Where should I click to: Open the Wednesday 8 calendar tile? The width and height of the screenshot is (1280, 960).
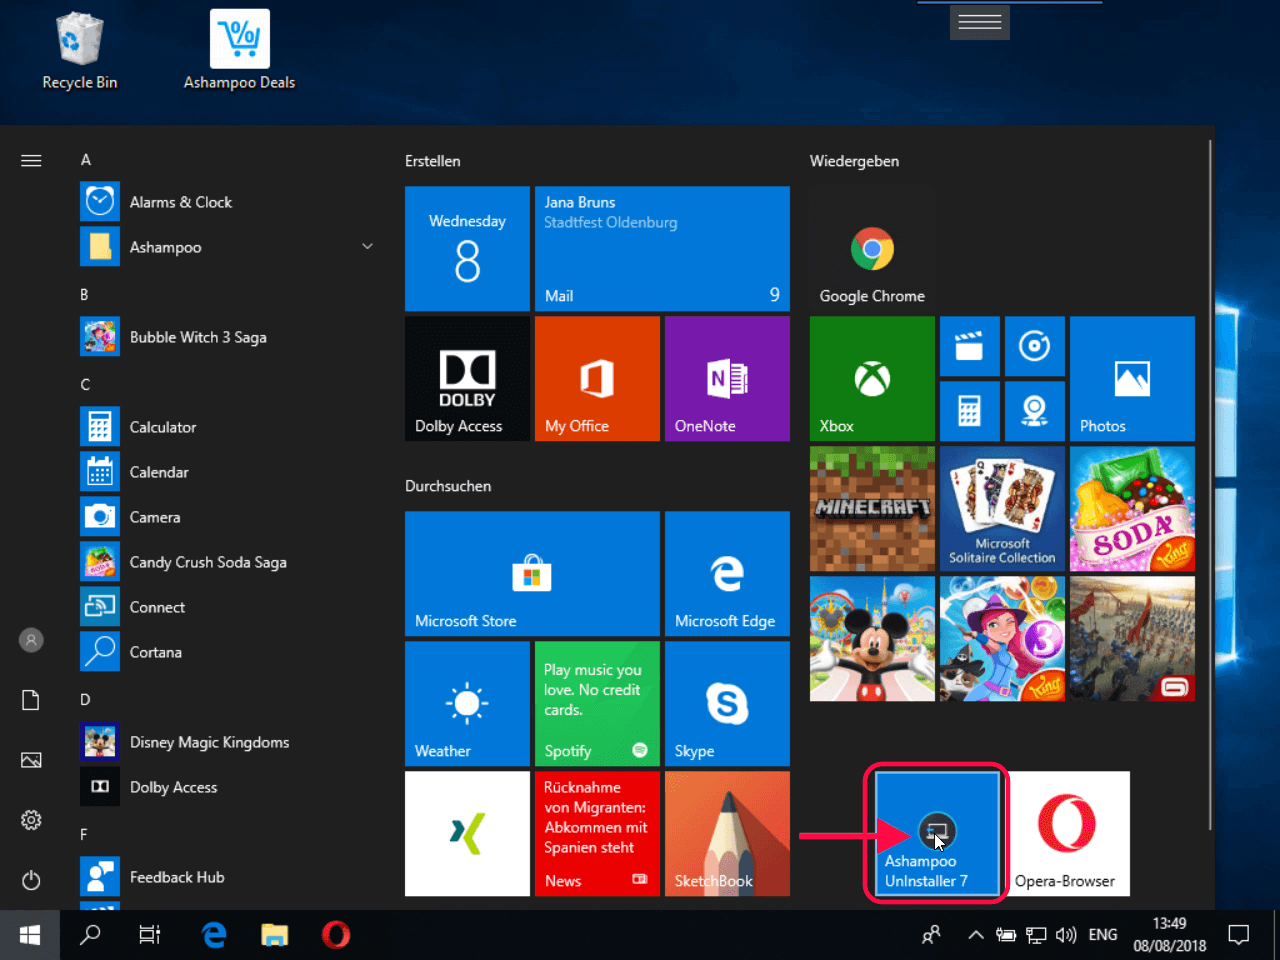[x=467, y=249]
